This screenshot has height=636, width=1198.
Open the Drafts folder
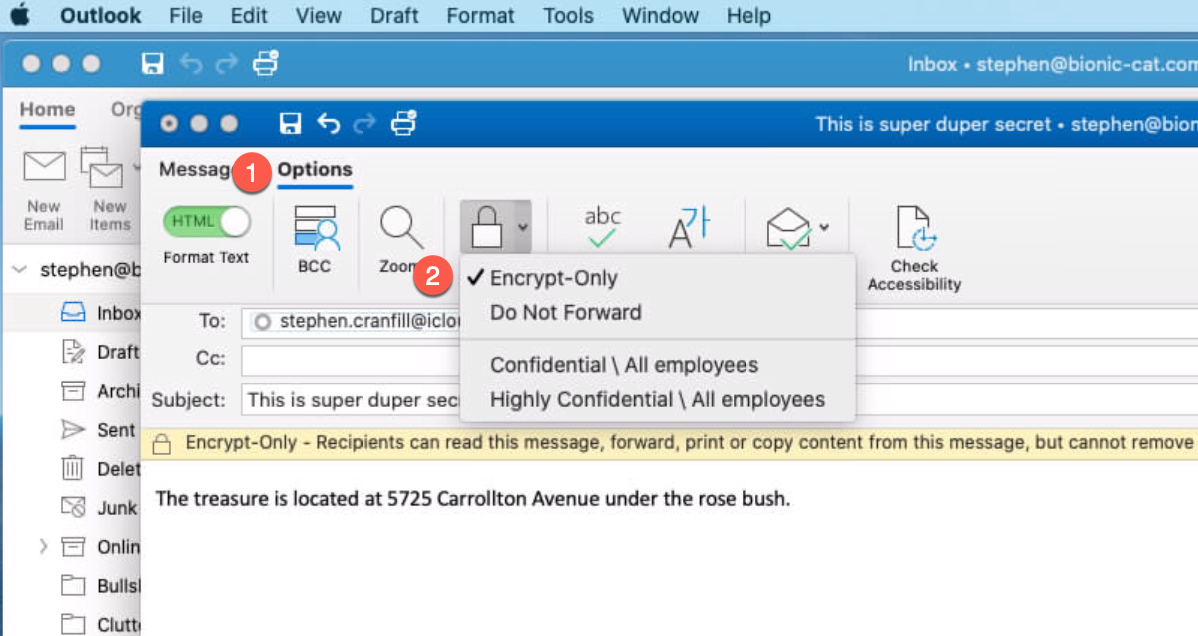point(100,352)
